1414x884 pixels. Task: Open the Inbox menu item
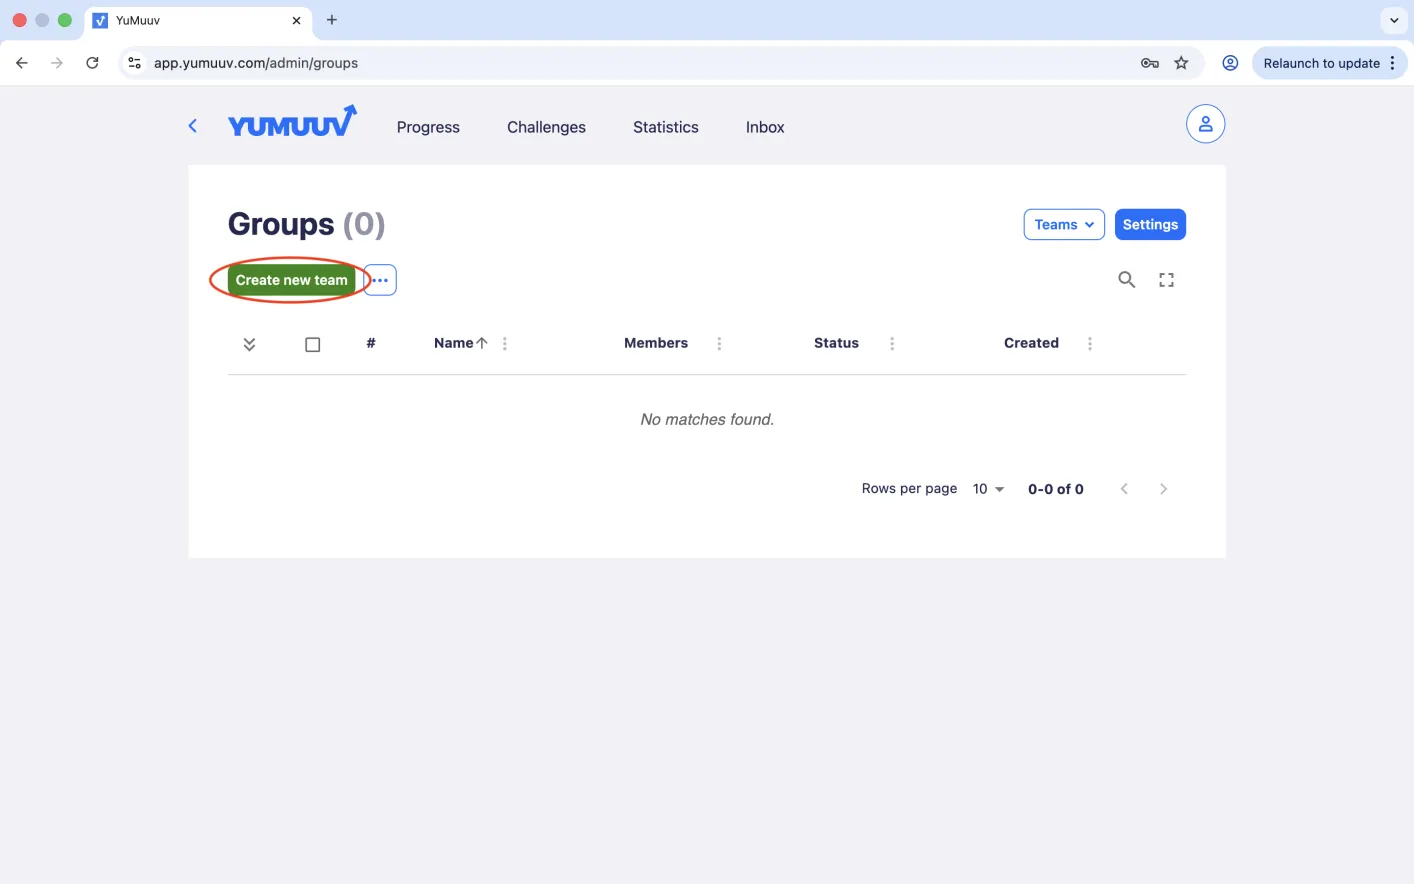(765, 127)
